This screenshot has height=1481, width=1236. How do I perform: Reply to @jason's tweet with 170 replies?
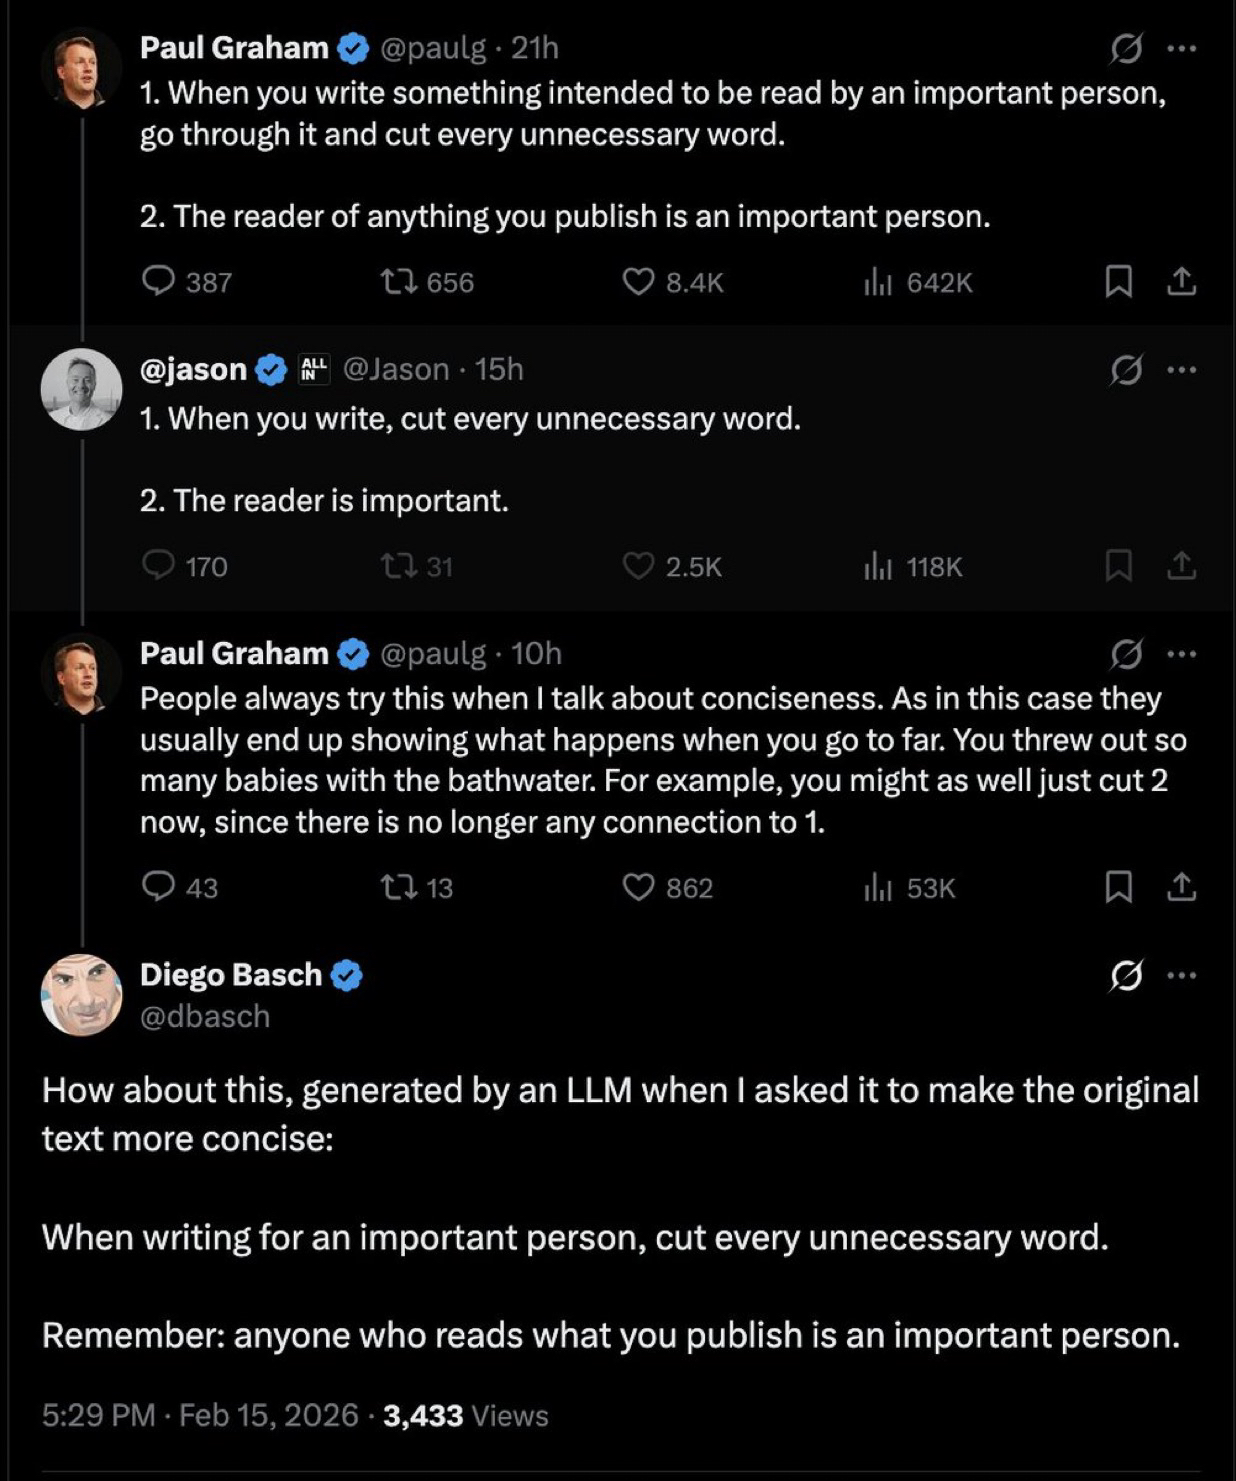tap(159, 566)
